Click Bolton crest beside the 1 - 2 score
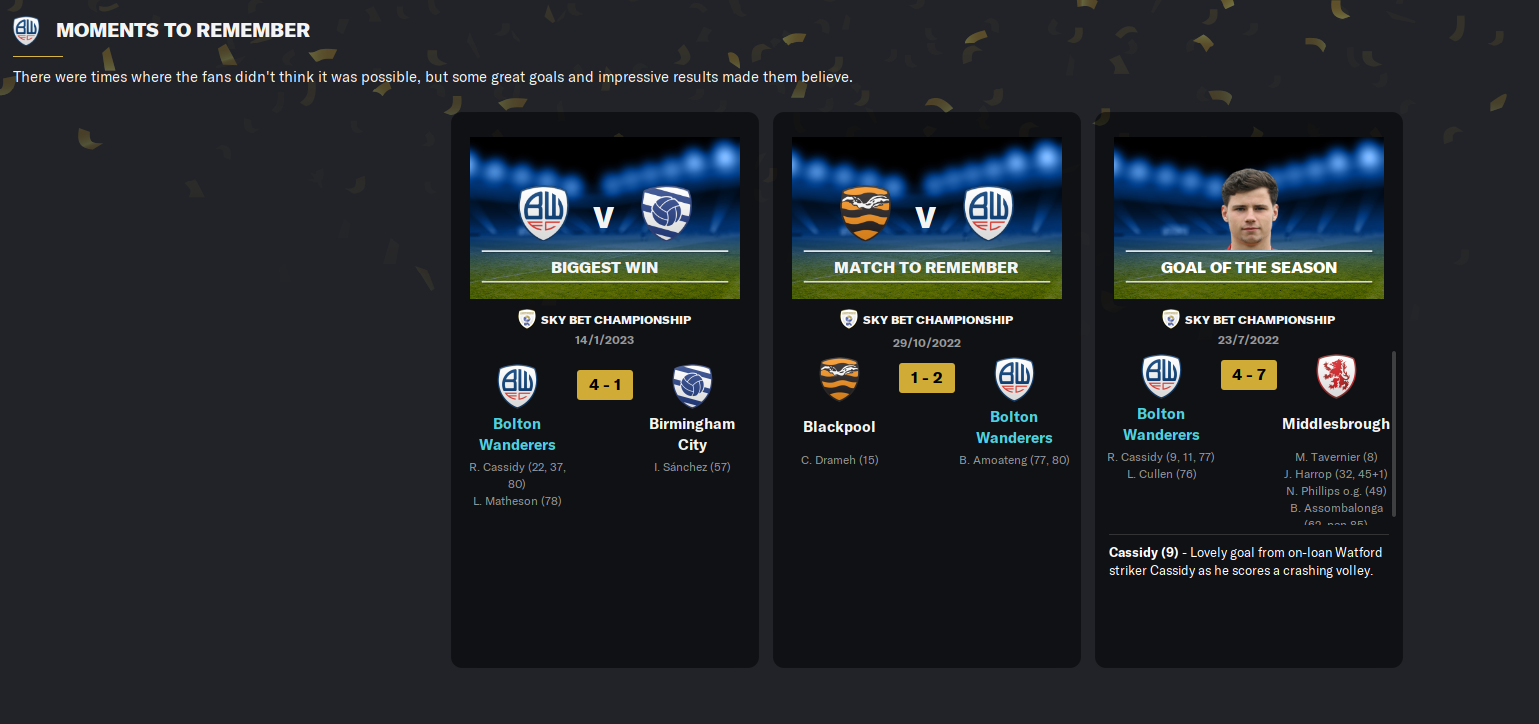 tap(1014, 379)
